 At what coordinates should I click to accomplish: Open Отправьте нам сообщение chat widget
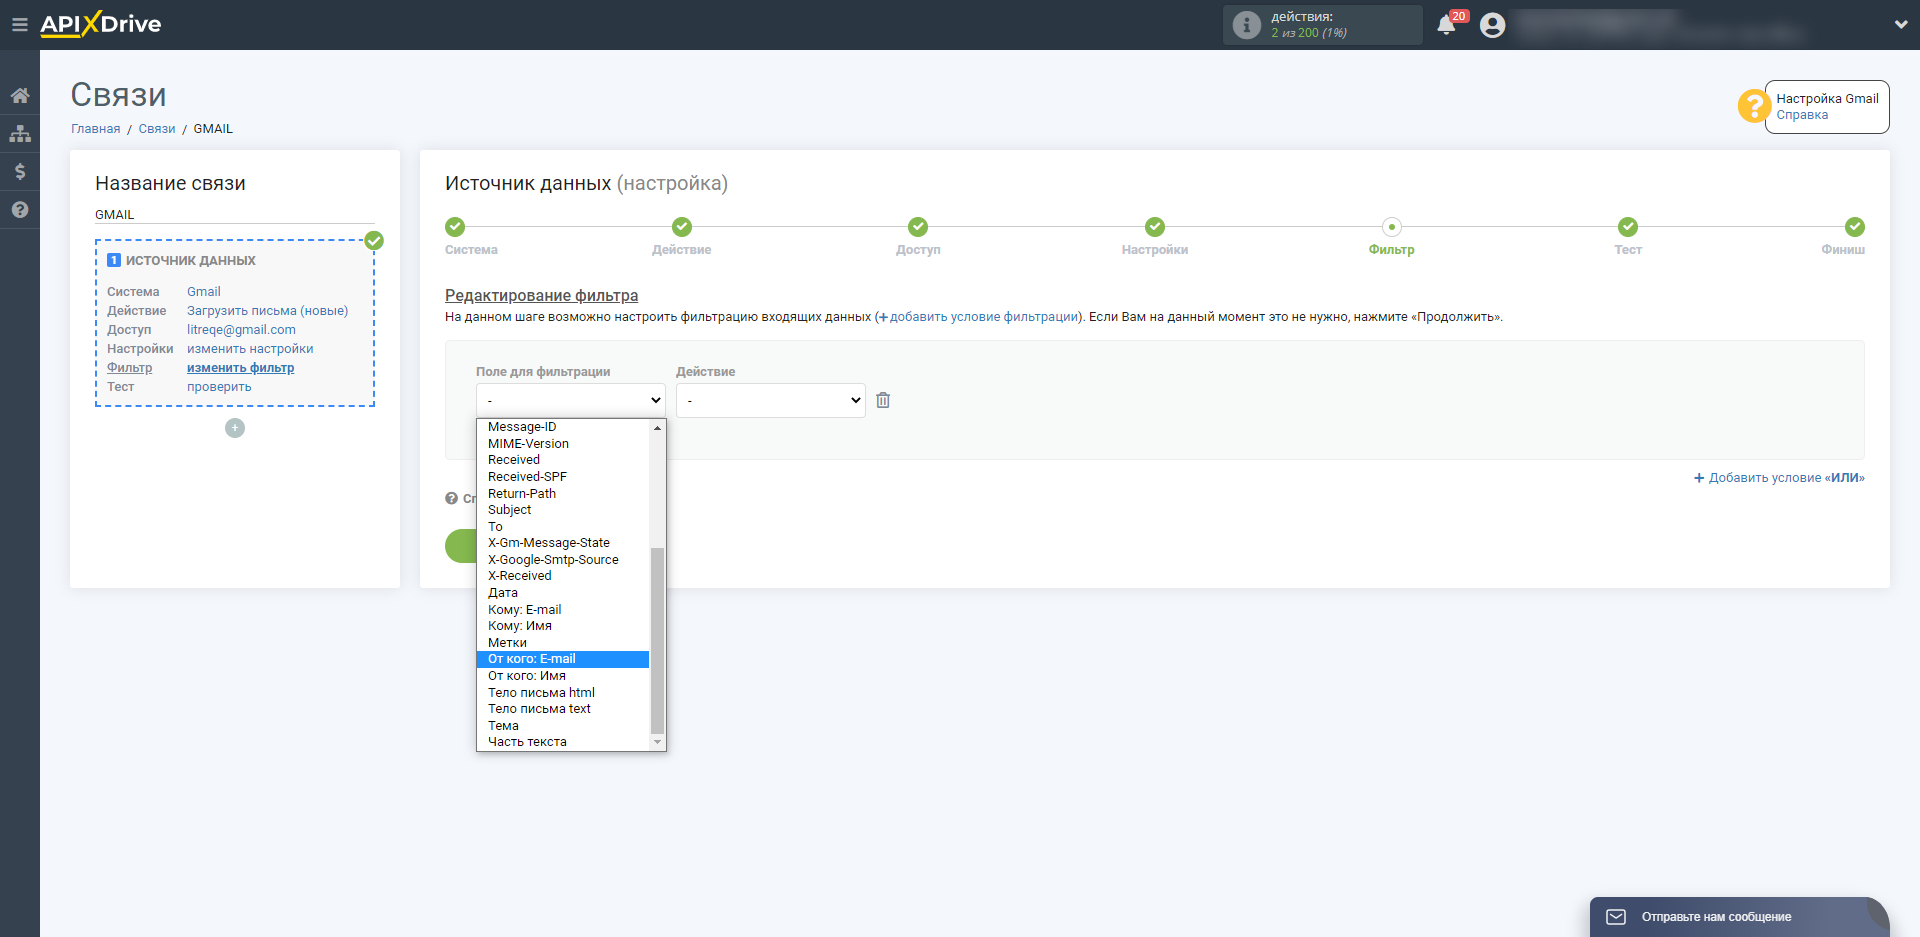pyautogui.click(x=1739, y=917)
